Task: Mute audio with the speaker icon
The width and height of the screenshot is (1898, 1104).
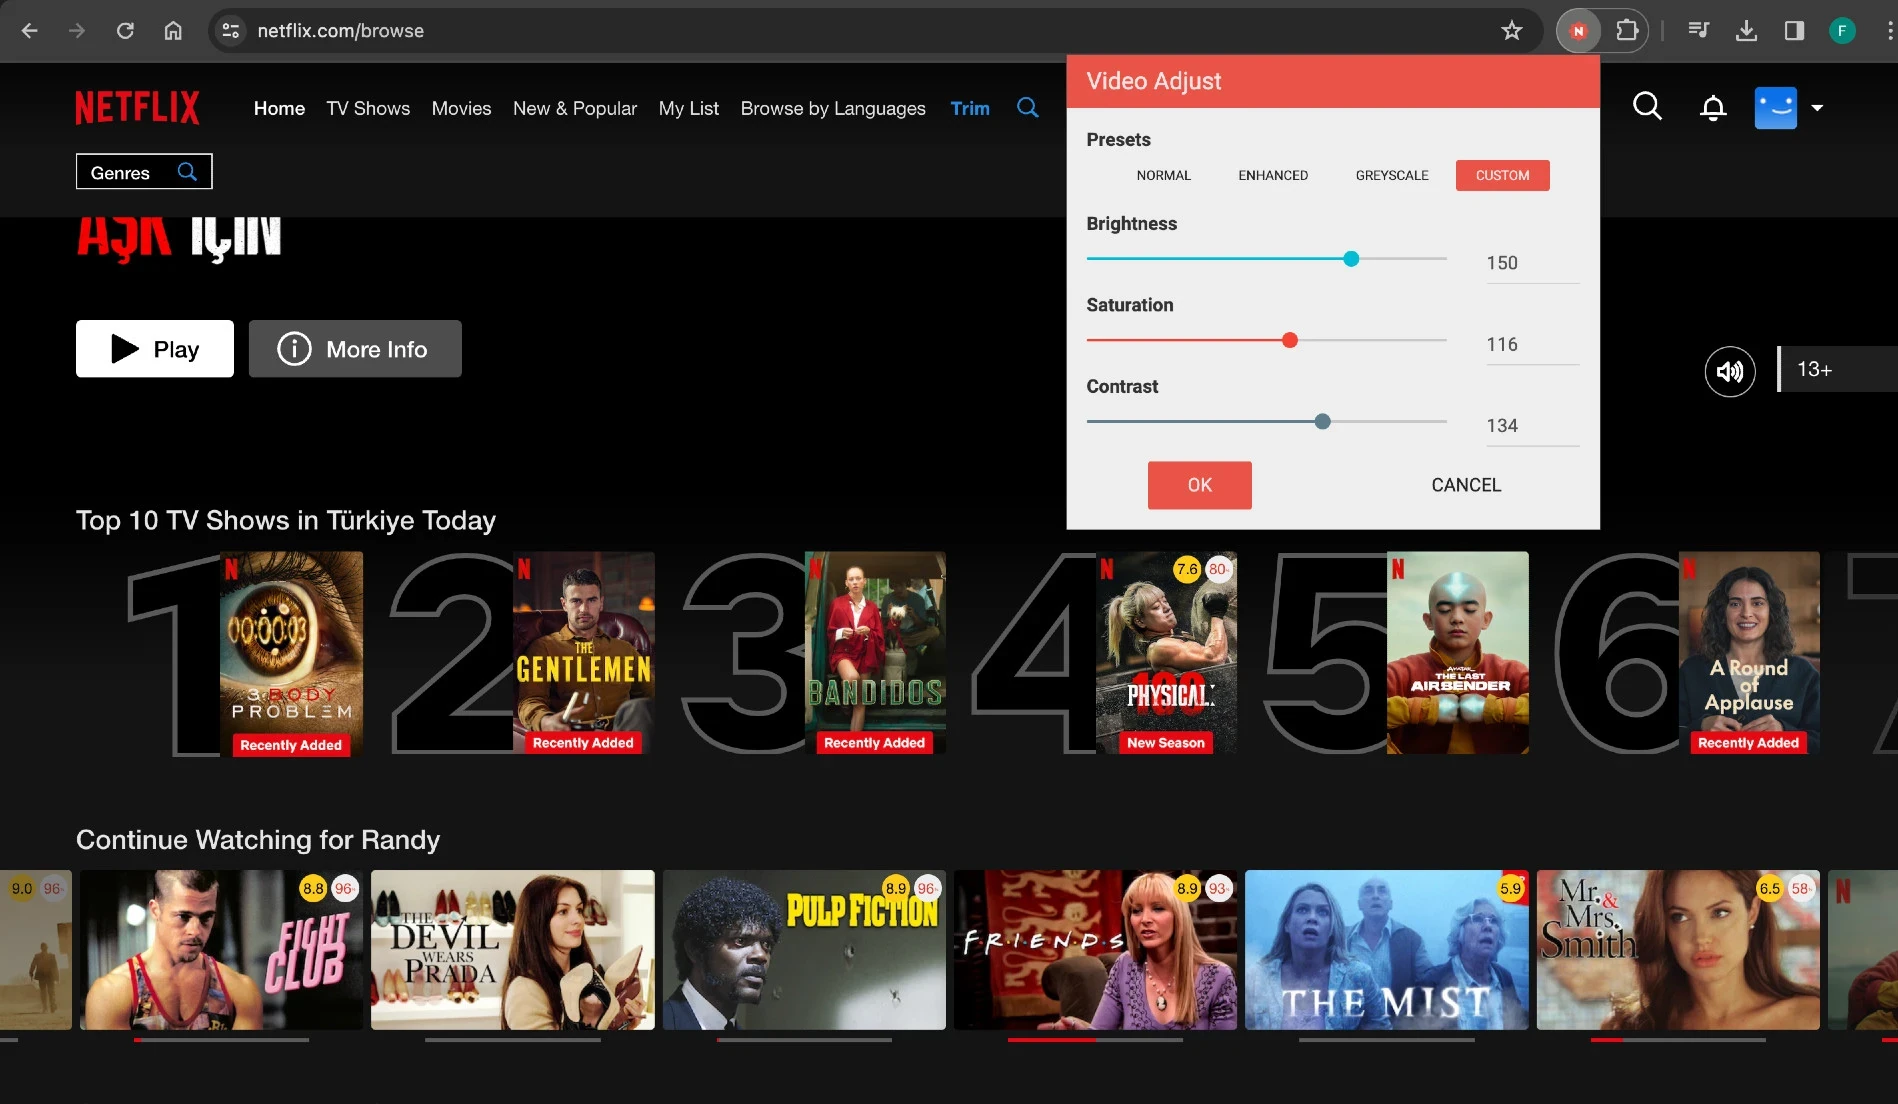Action: pos(1729,372)
